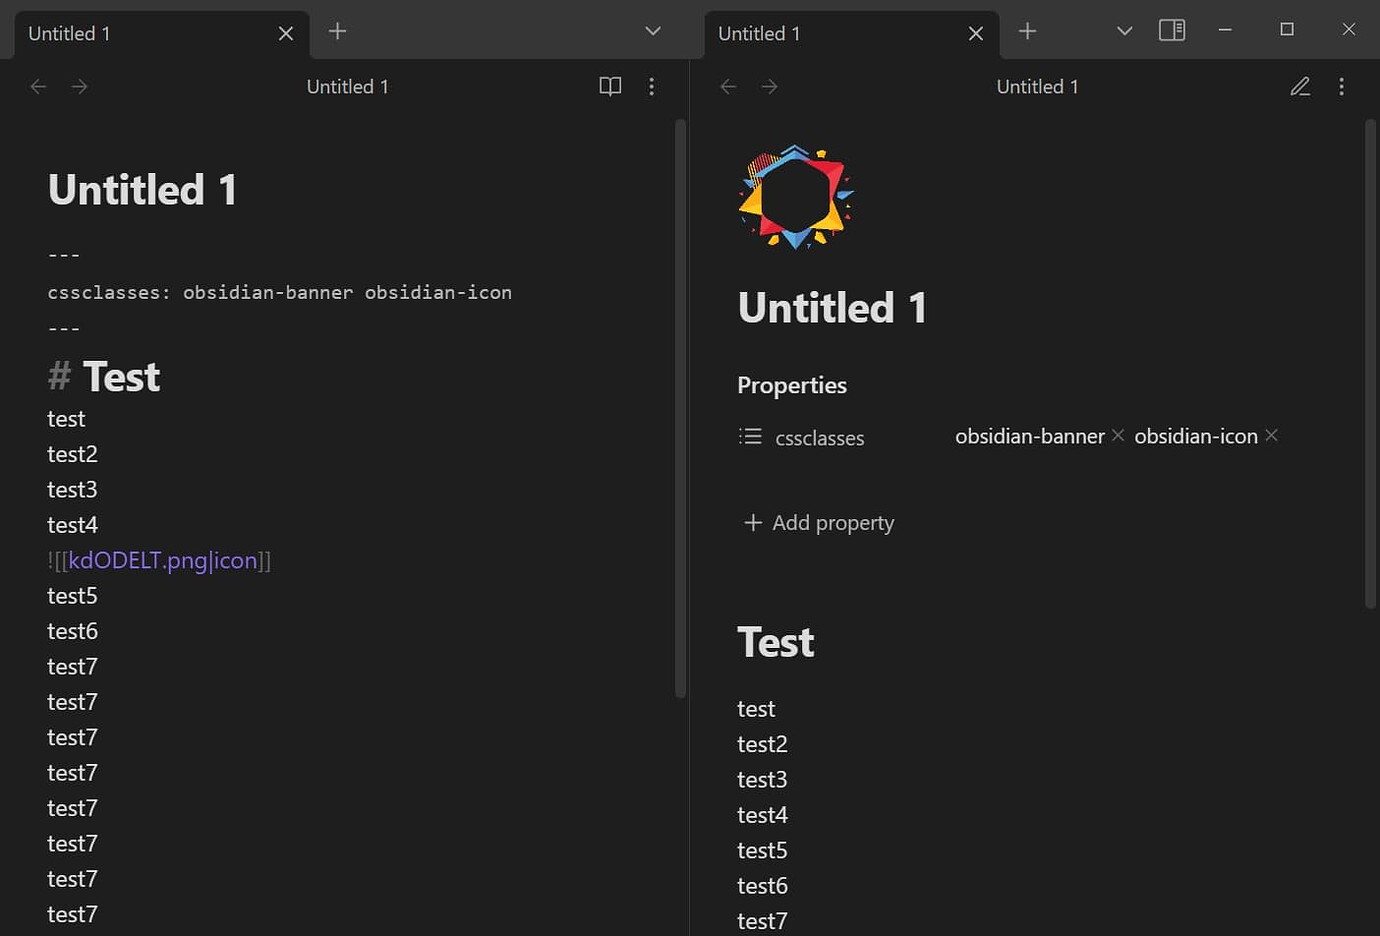The height and width of the screenshot is (936, 1380).
Task: Remove obsidian-icon class value
Action: 1271,435
